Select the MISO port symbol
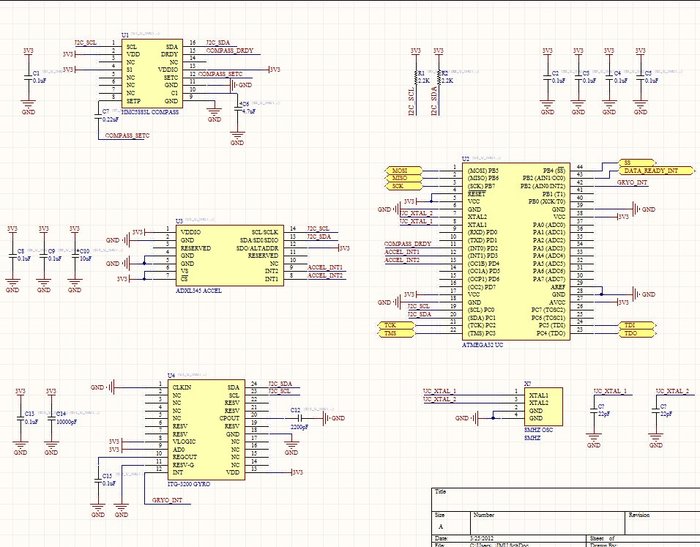This screenshot has height=547, width=700. 403,178
